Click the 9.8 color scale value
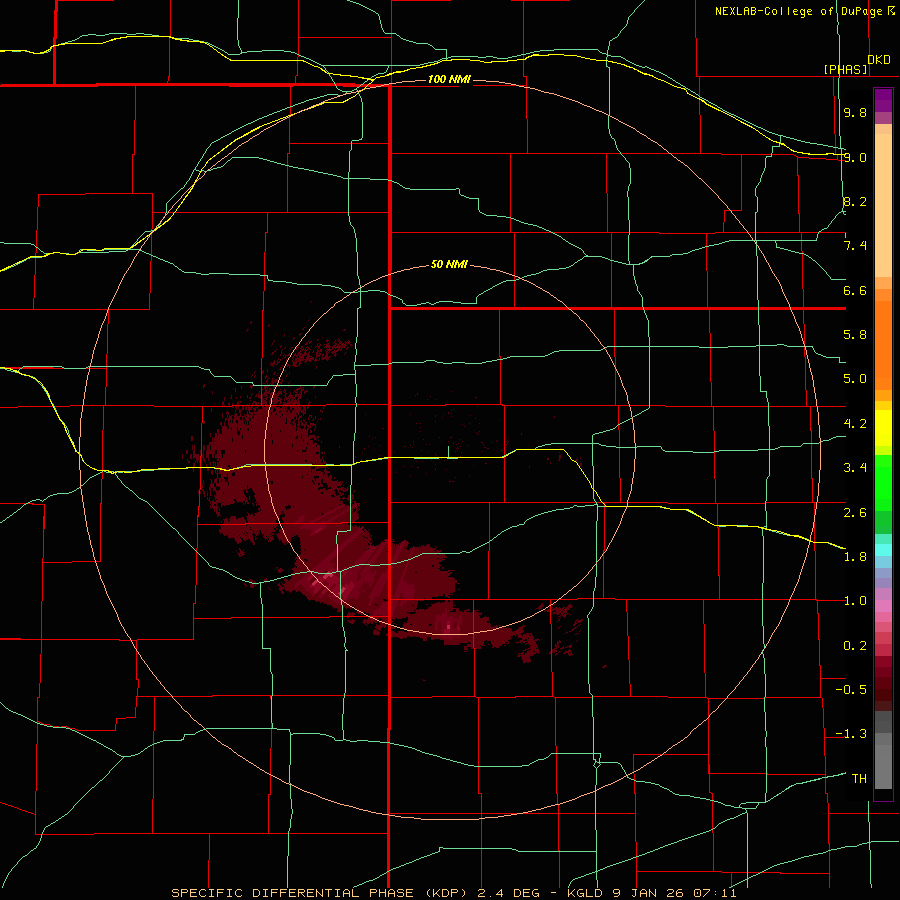900x900 pixels. click(x=855, y=112)
